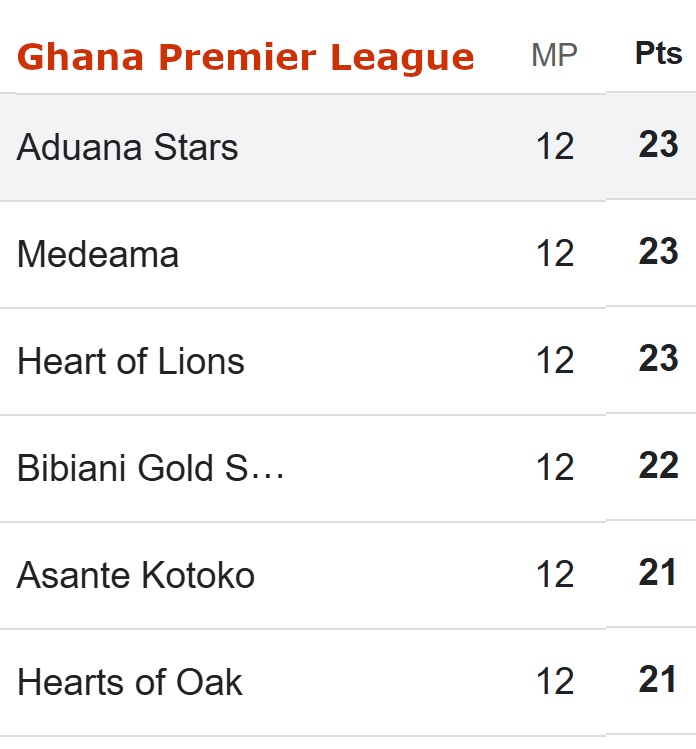This screenshot has width=696, height=749.
Task: Click matches played for Medeama
Action: (555, 254)
